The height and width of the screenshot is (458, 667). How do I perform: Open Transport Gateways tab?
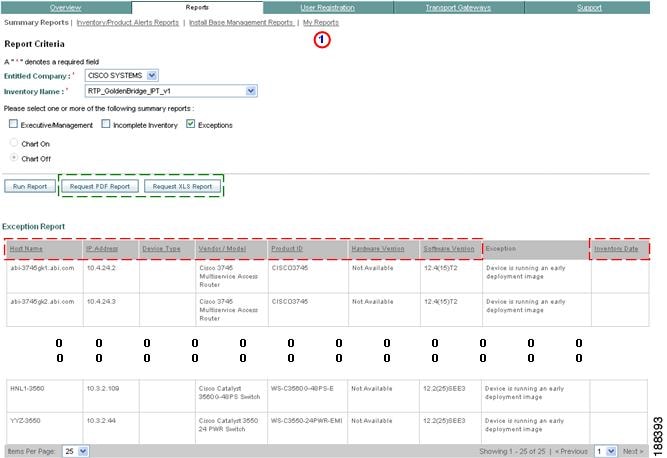tap(458, 7)
